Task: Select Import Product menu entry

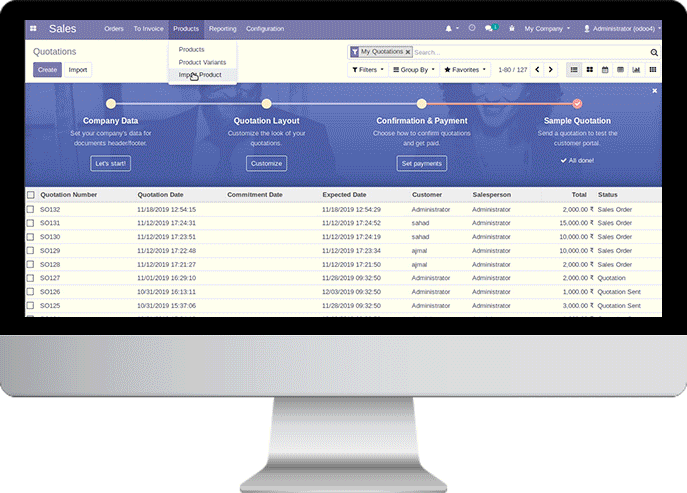Action: (200, 75)
